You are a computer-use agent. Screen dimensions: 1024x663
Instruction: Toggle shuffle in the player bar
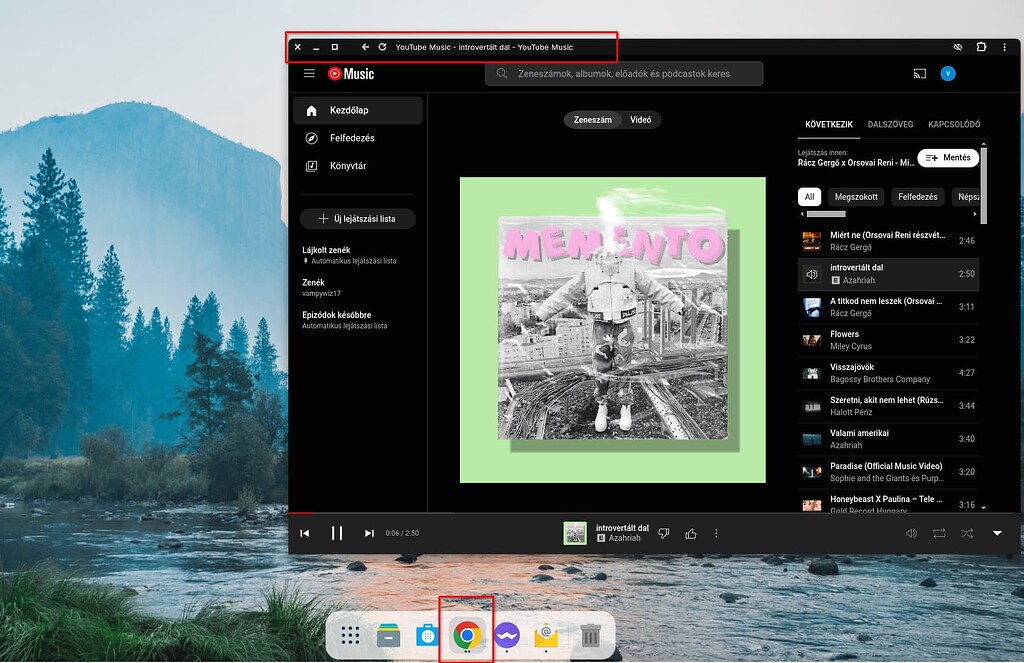click(x=967, y=533)
